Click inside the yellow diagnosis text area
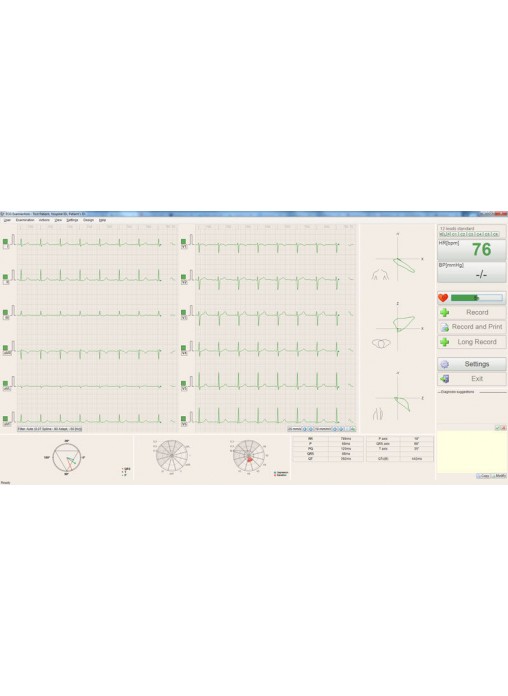Viewport: 508px width, 696px height. click(472, 452)
